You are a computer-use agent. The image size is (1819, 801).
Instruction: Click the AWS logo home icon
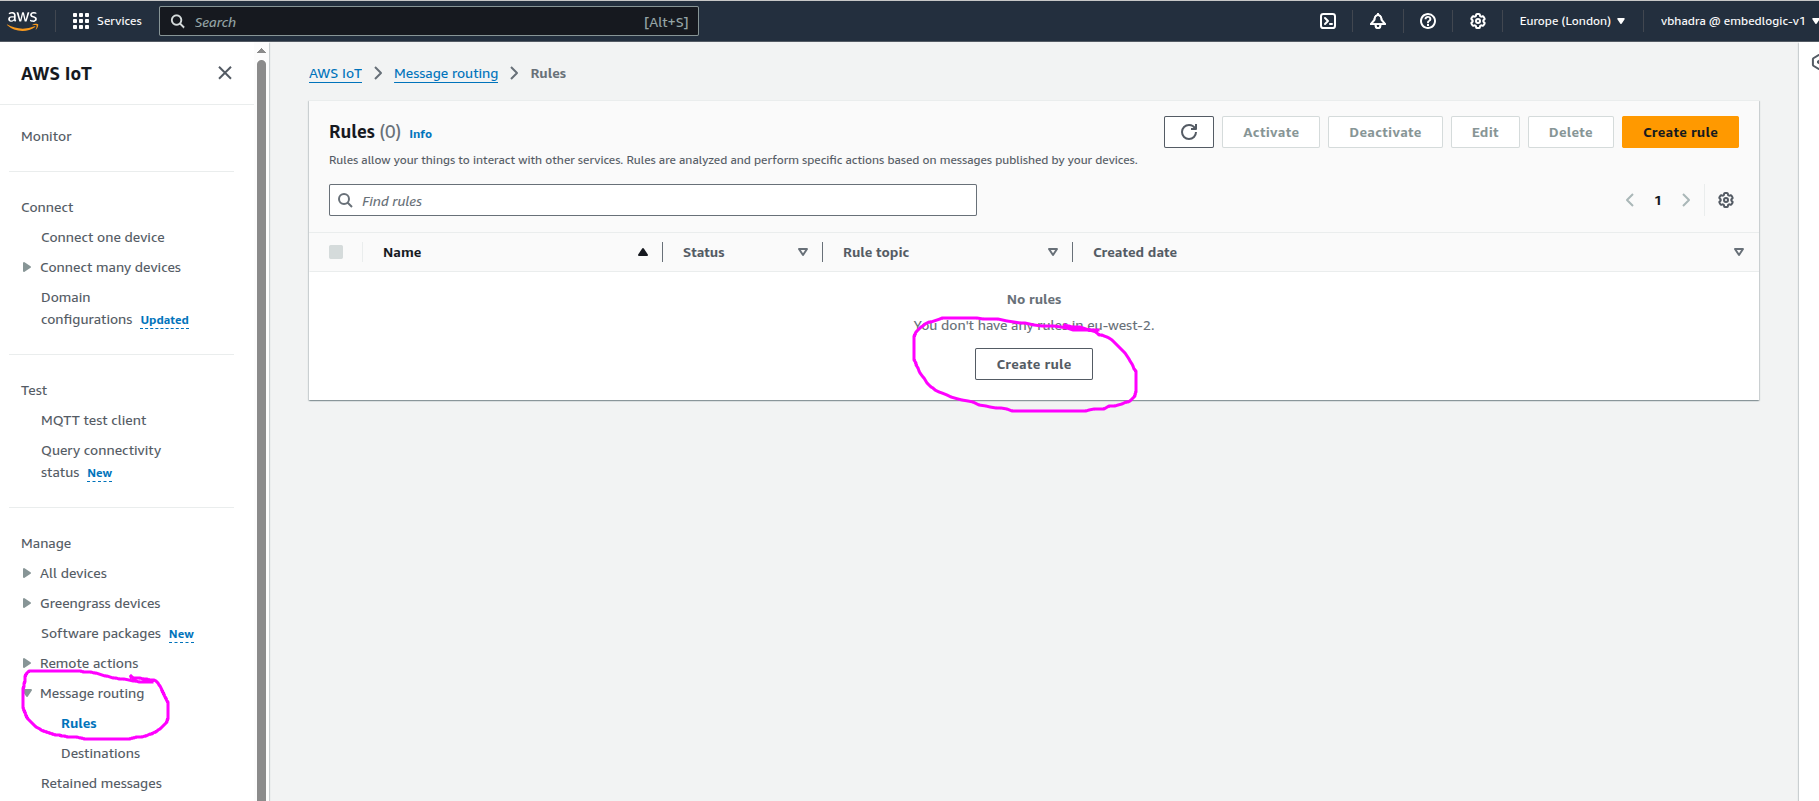click(x=23, y=20)
